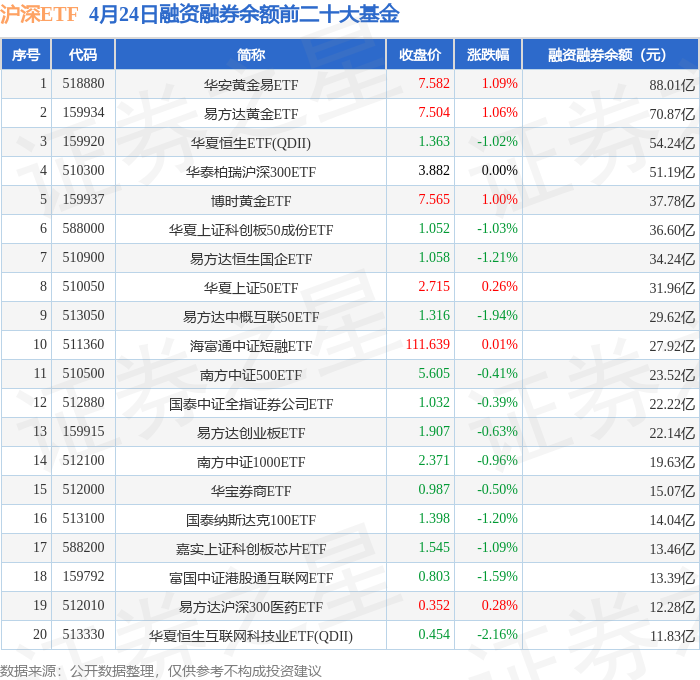
Task: Click balance value 36.60亿
Action: [x=672, y=230]
